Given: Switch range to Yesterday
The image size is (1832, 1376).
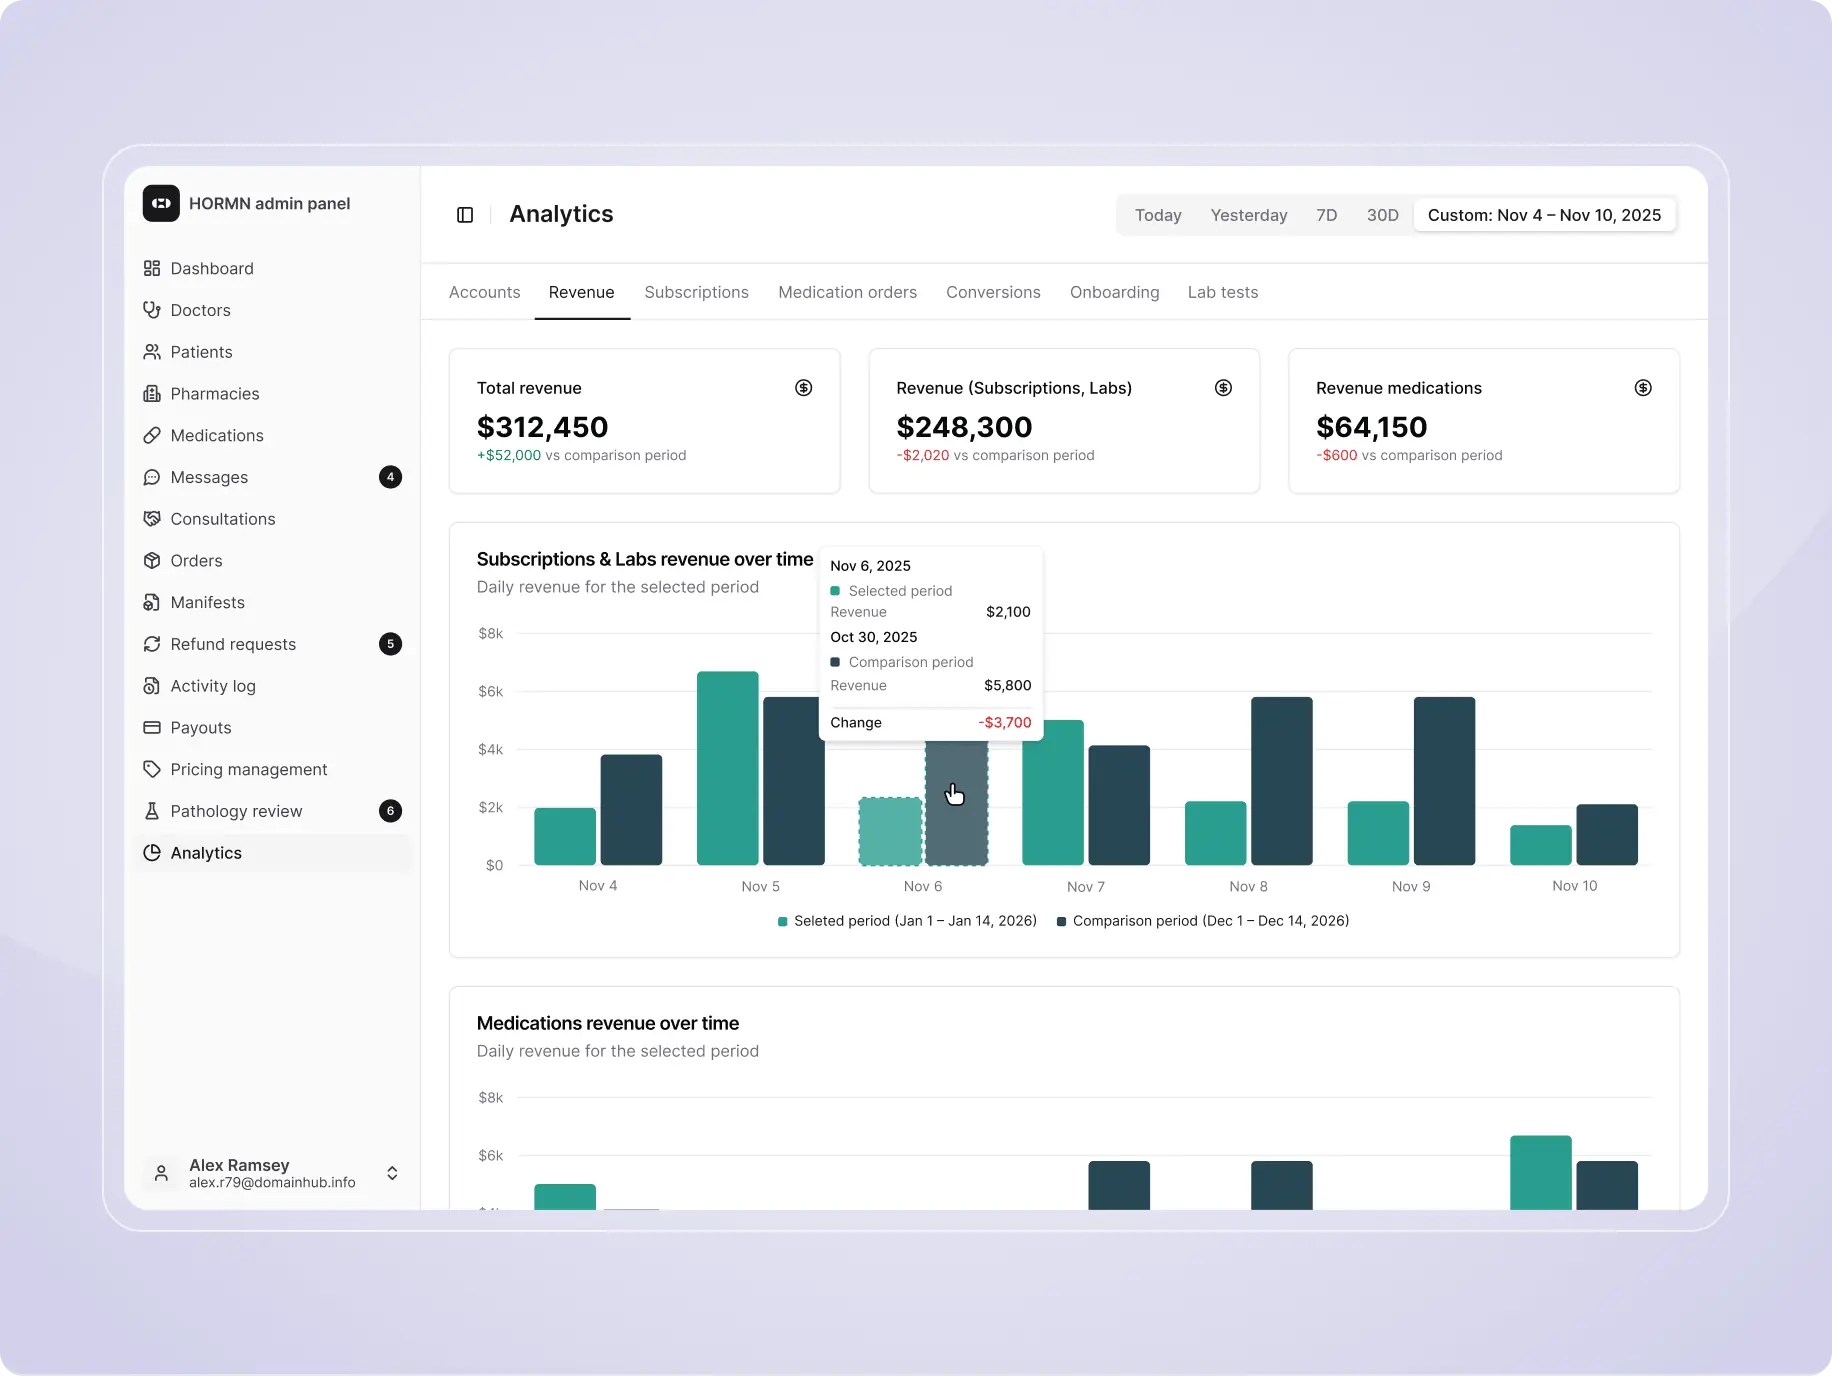Looking at the screenshot, I should pos(1248,215).
